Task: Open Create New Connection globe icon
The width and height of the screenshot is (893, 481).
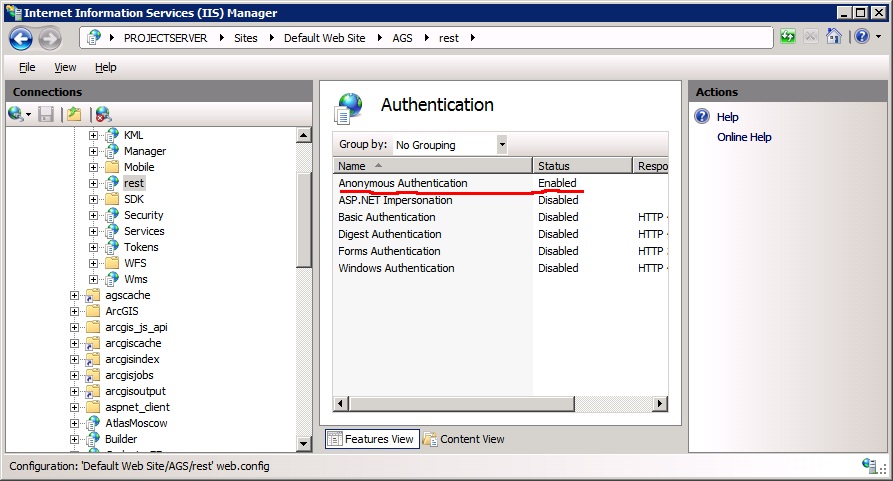Action: pos(15,114)
